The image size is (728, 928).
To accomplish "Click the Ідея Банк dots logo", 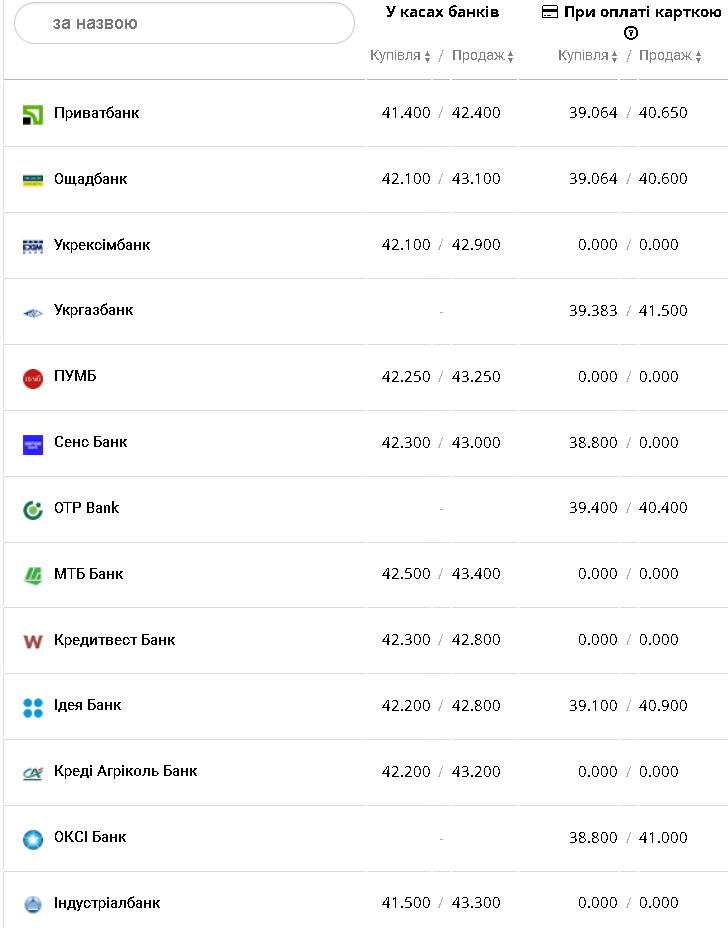I will pyautogui.click(x=33, y=707).
